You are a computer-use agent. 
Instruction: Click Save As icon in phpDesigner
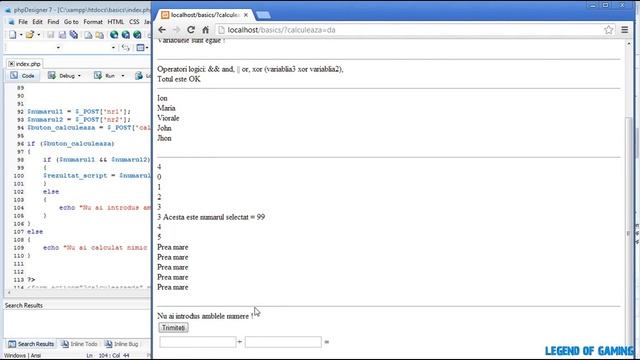click(x=62, y=35)
